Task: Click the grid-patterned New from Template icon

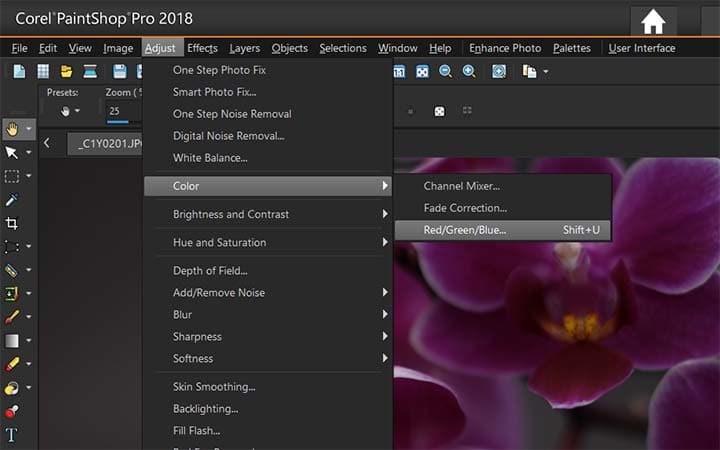Action: click(x=43, y=72)
